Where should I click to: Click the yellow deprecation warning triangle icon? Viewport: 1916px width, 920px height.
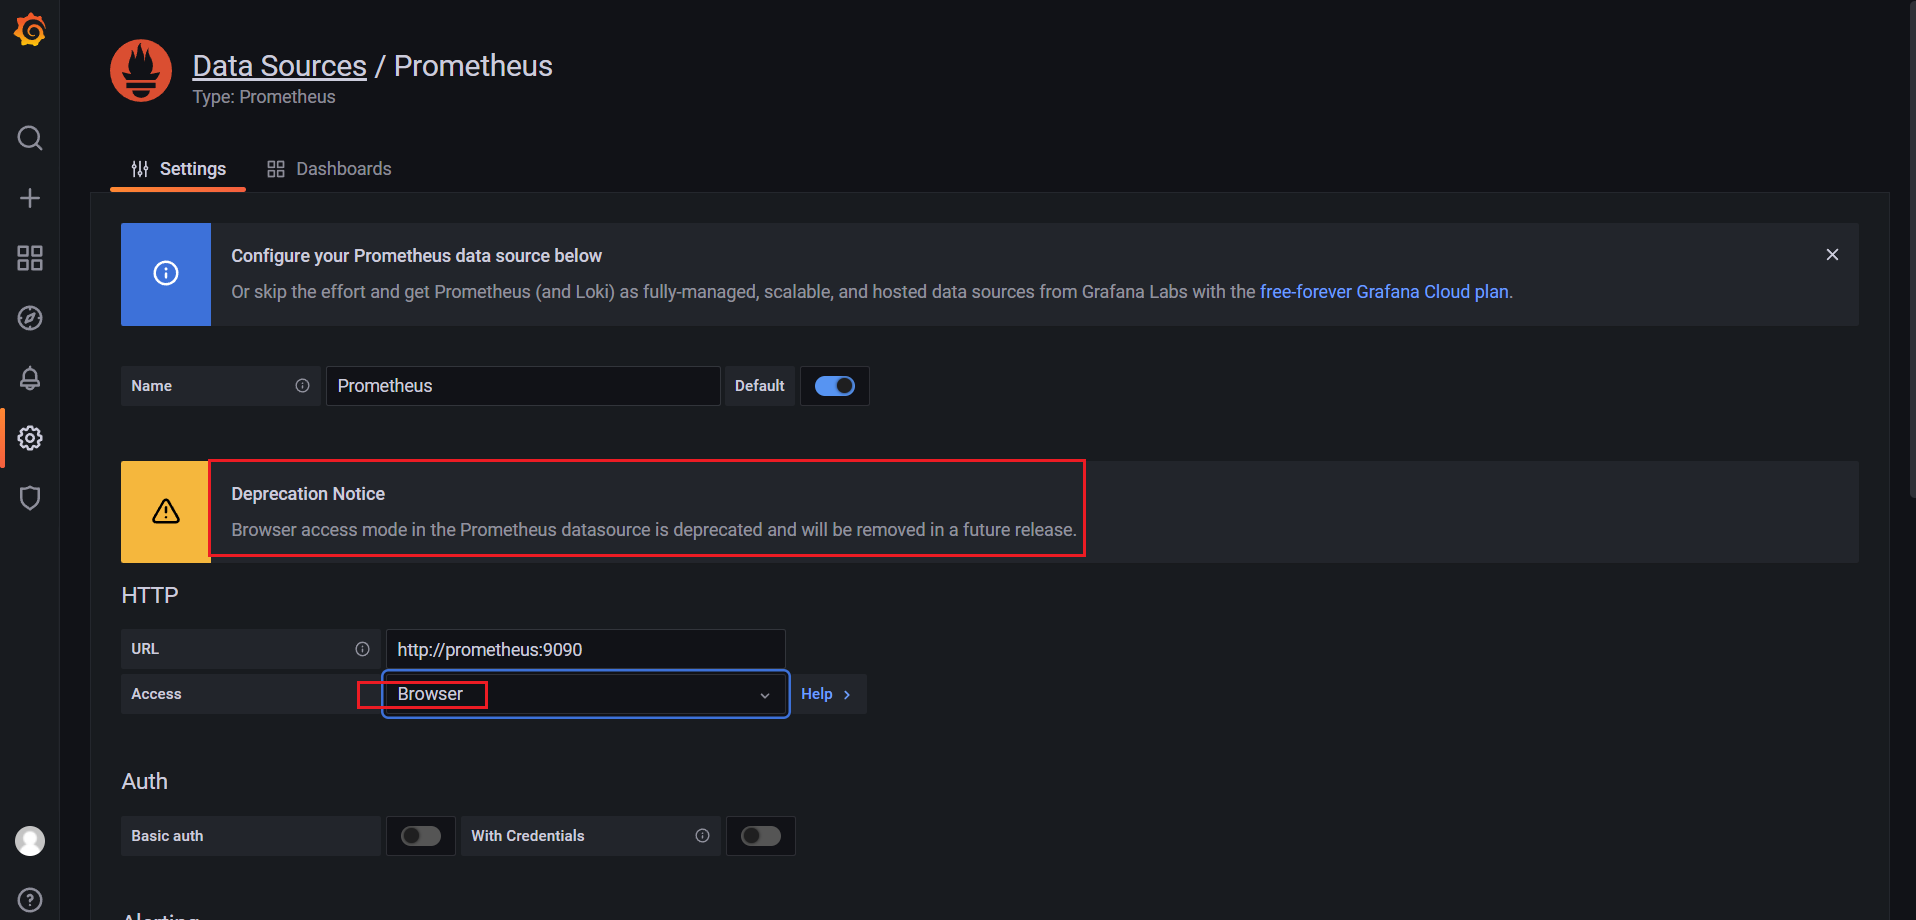tap(166, 512)
